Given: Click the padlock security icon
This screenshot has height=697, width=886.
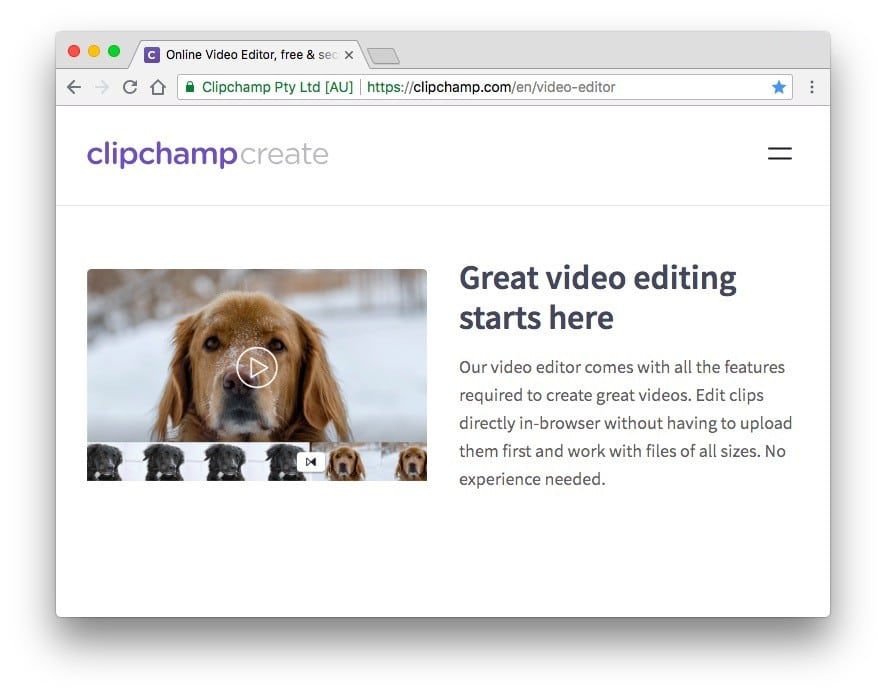Looking at the screenshot, I should point(190,87).
